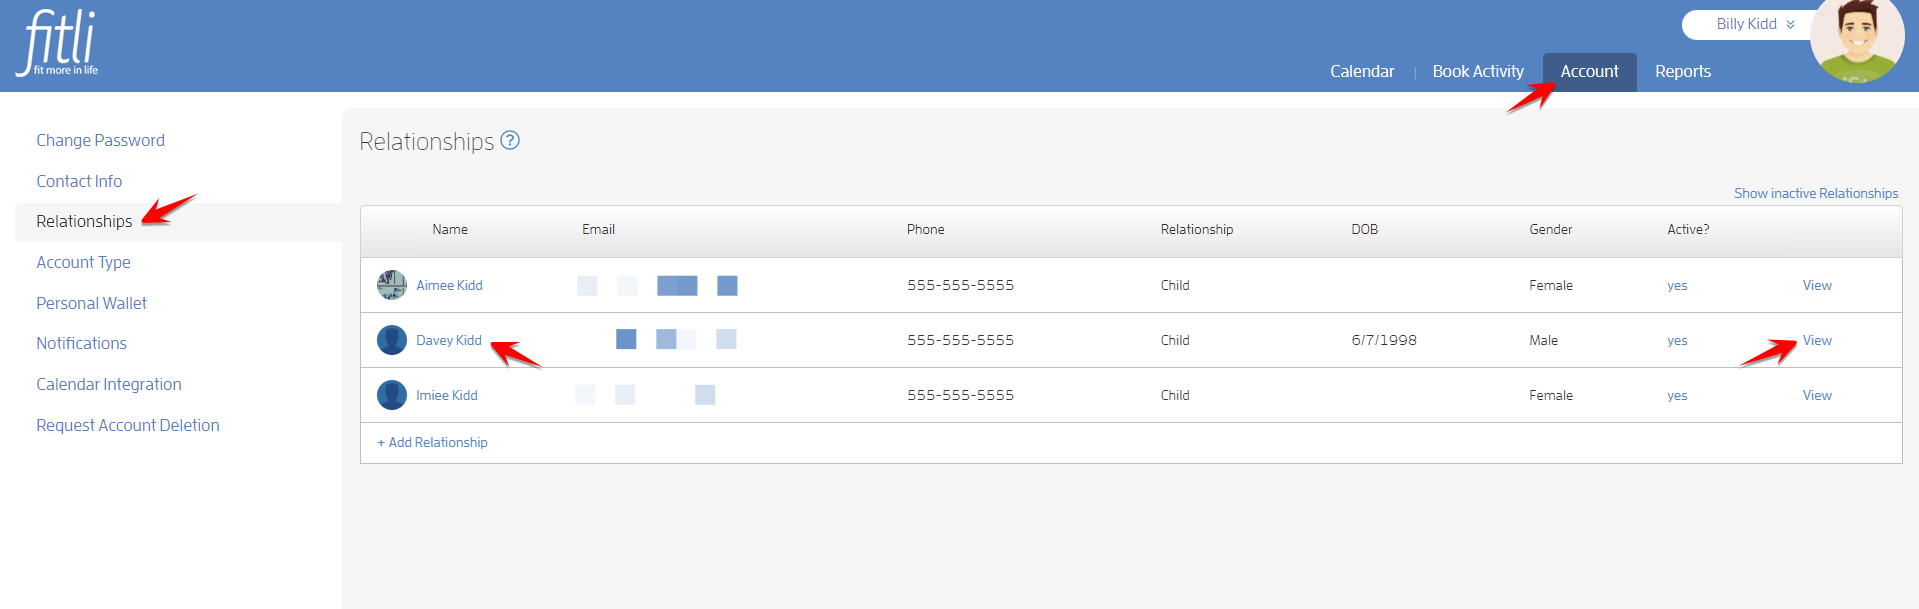Click Aimee Kidd's avatar thumbnail

392,285
